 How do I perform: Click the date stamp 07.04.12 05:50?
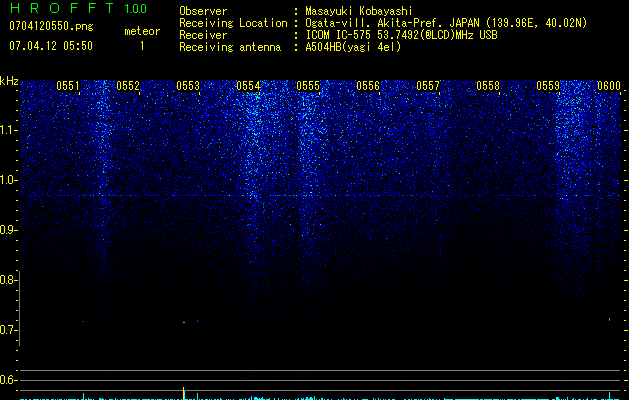[51, 46]
